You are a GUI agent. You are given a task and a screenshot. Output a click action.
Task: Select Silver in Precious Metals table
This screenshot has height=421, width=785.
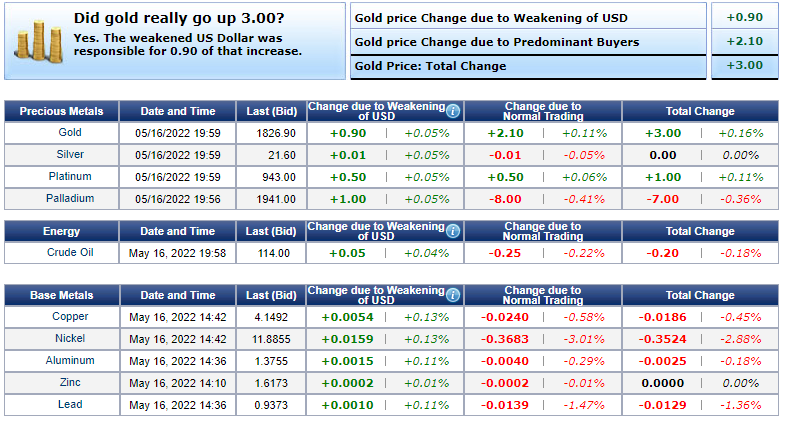click(x=69, y=155)
